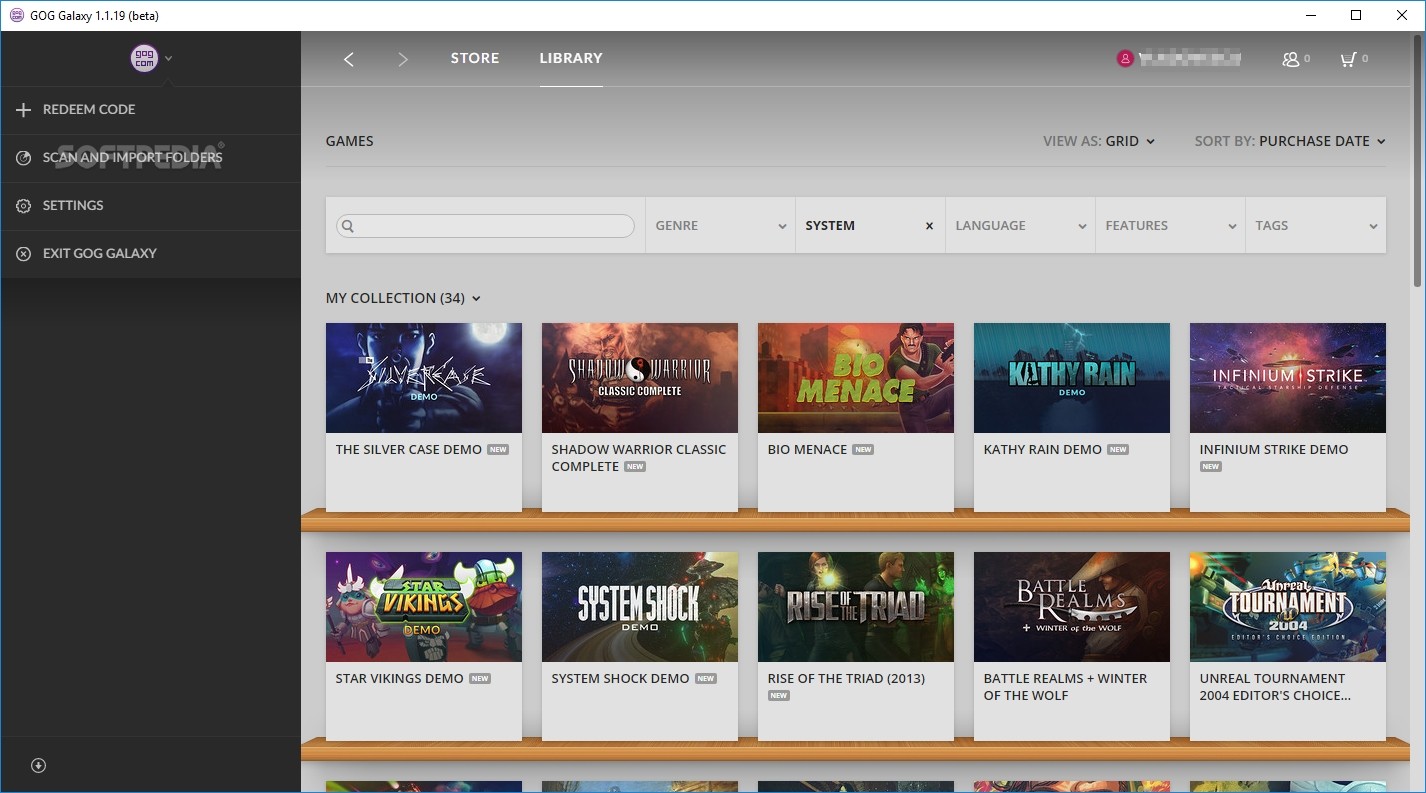Open Battle Realms cover image
Image resolution: width=1426 pixels, height=793 pixels.
(x=1072, y=607)
